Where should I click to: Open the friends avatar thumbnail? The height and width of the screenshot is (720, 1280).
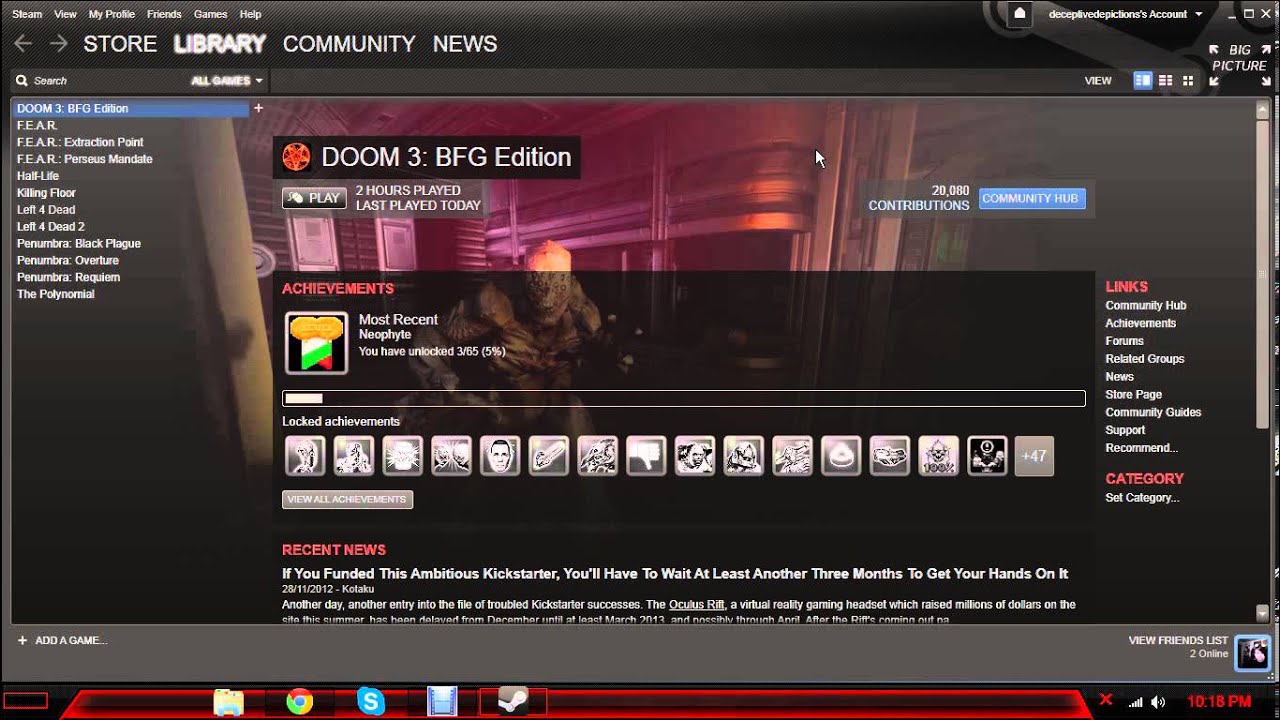(x=1252, y=652)
